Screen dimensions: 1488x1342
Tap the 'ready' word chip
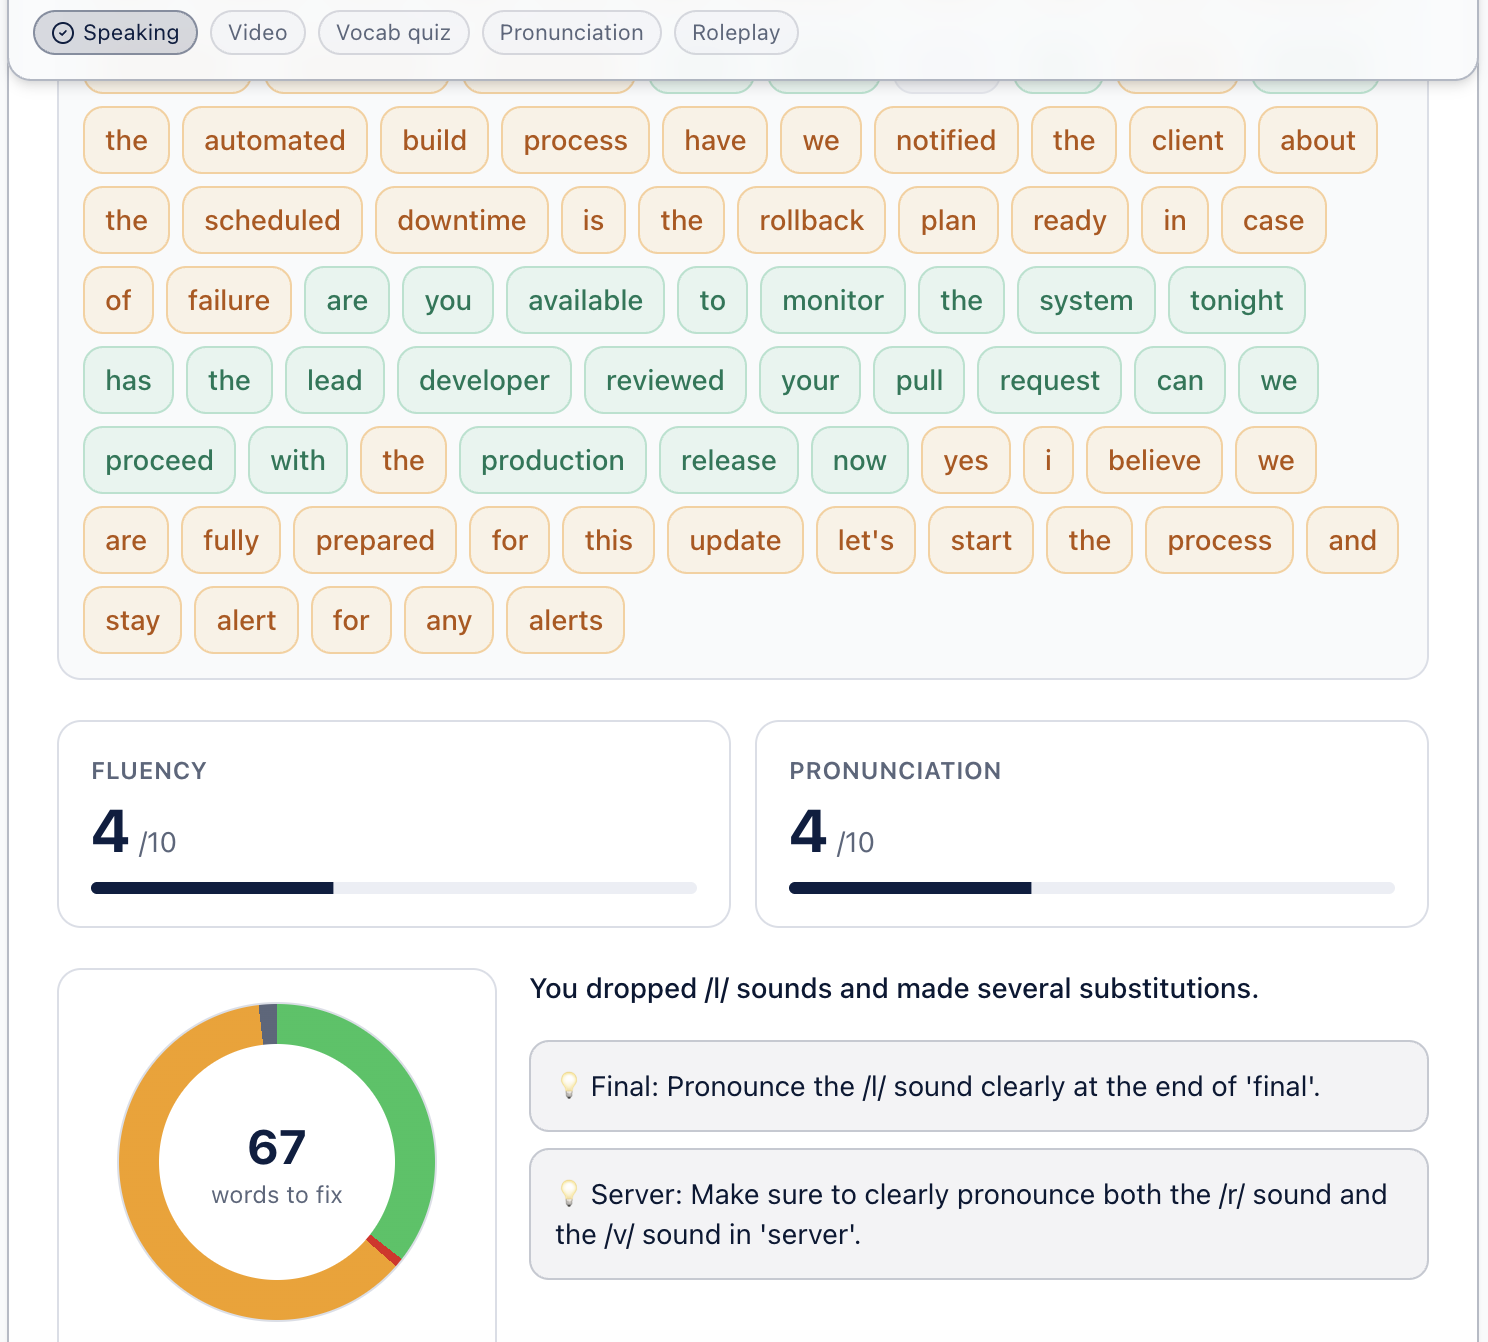click(1070, 220)
